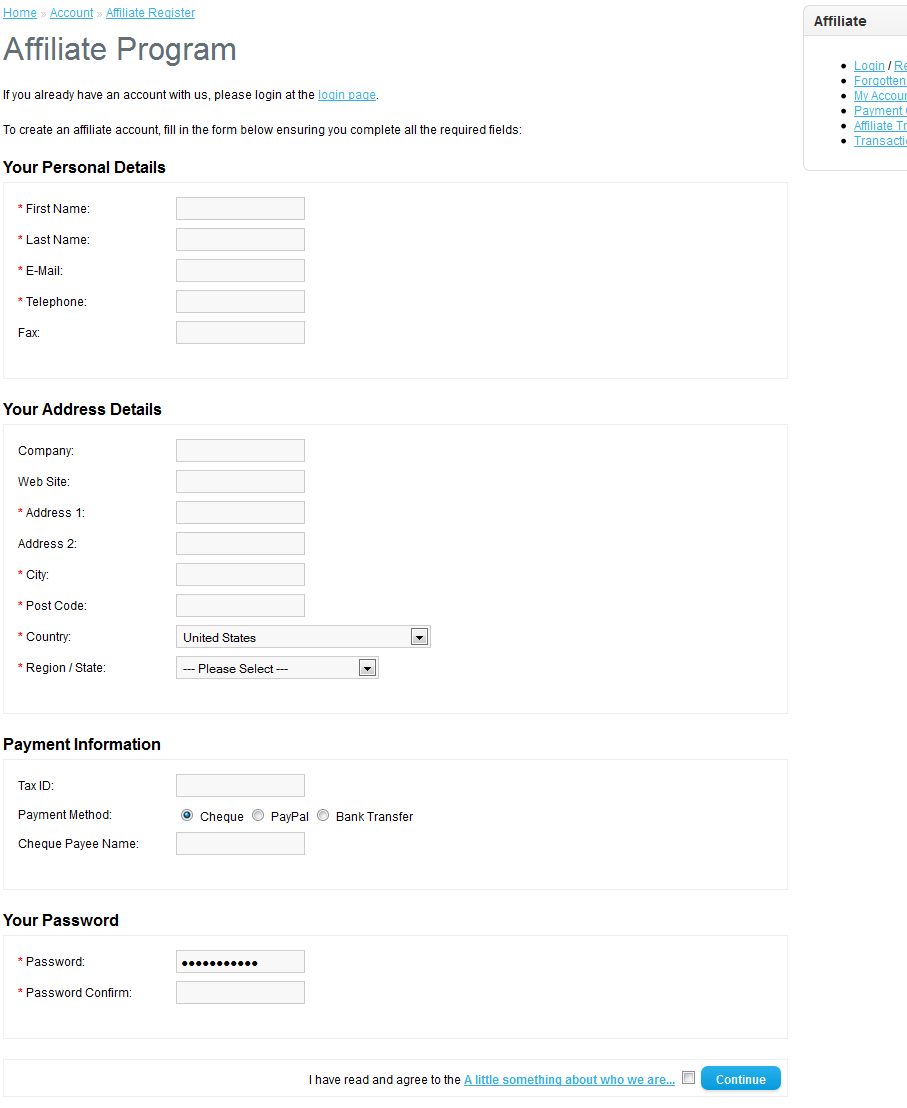Click the Post Code input field

[x=240, y=605]
